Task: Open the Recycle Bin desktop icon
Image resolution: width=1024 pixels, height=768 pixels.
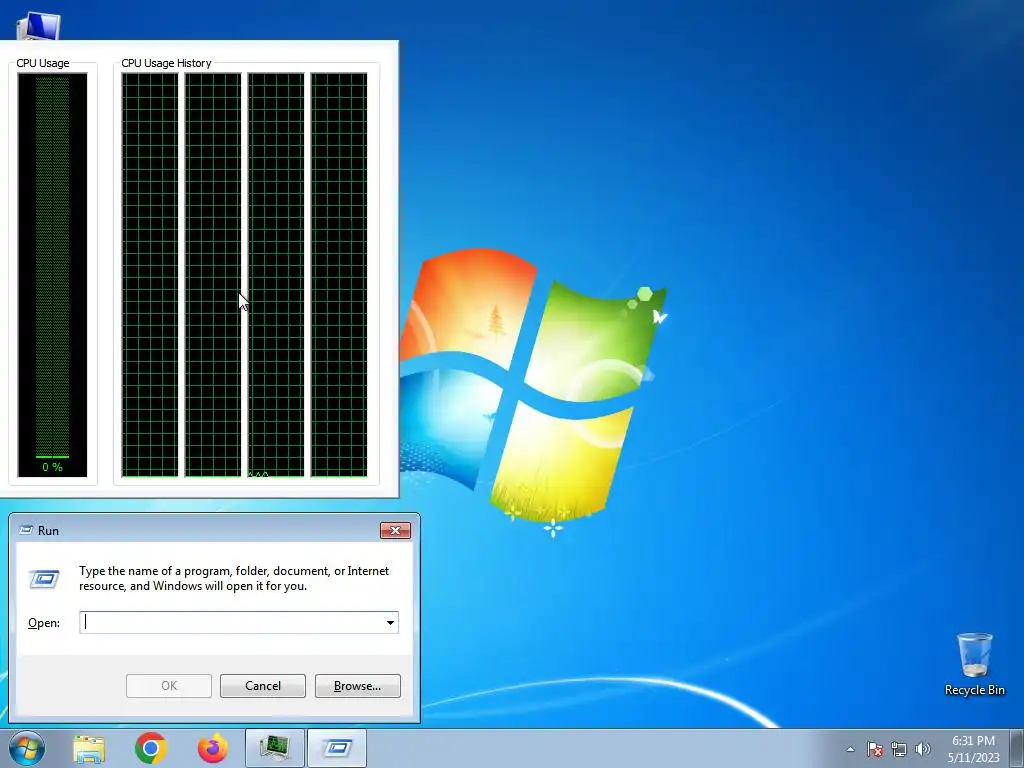Action: 974,664
